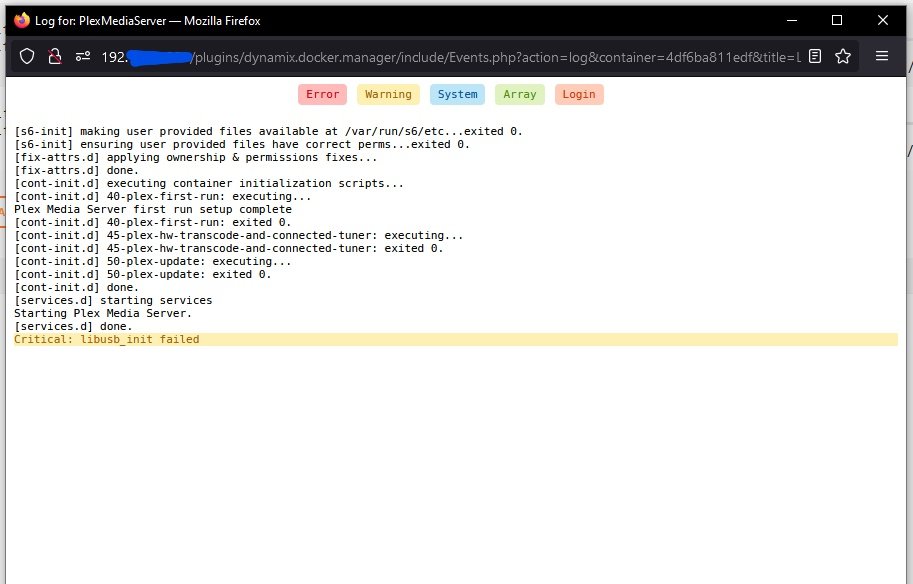Click '[cont-init.d] 50-plex-update: exited 0.' line
913x584 pixels.
click(143, 274)
